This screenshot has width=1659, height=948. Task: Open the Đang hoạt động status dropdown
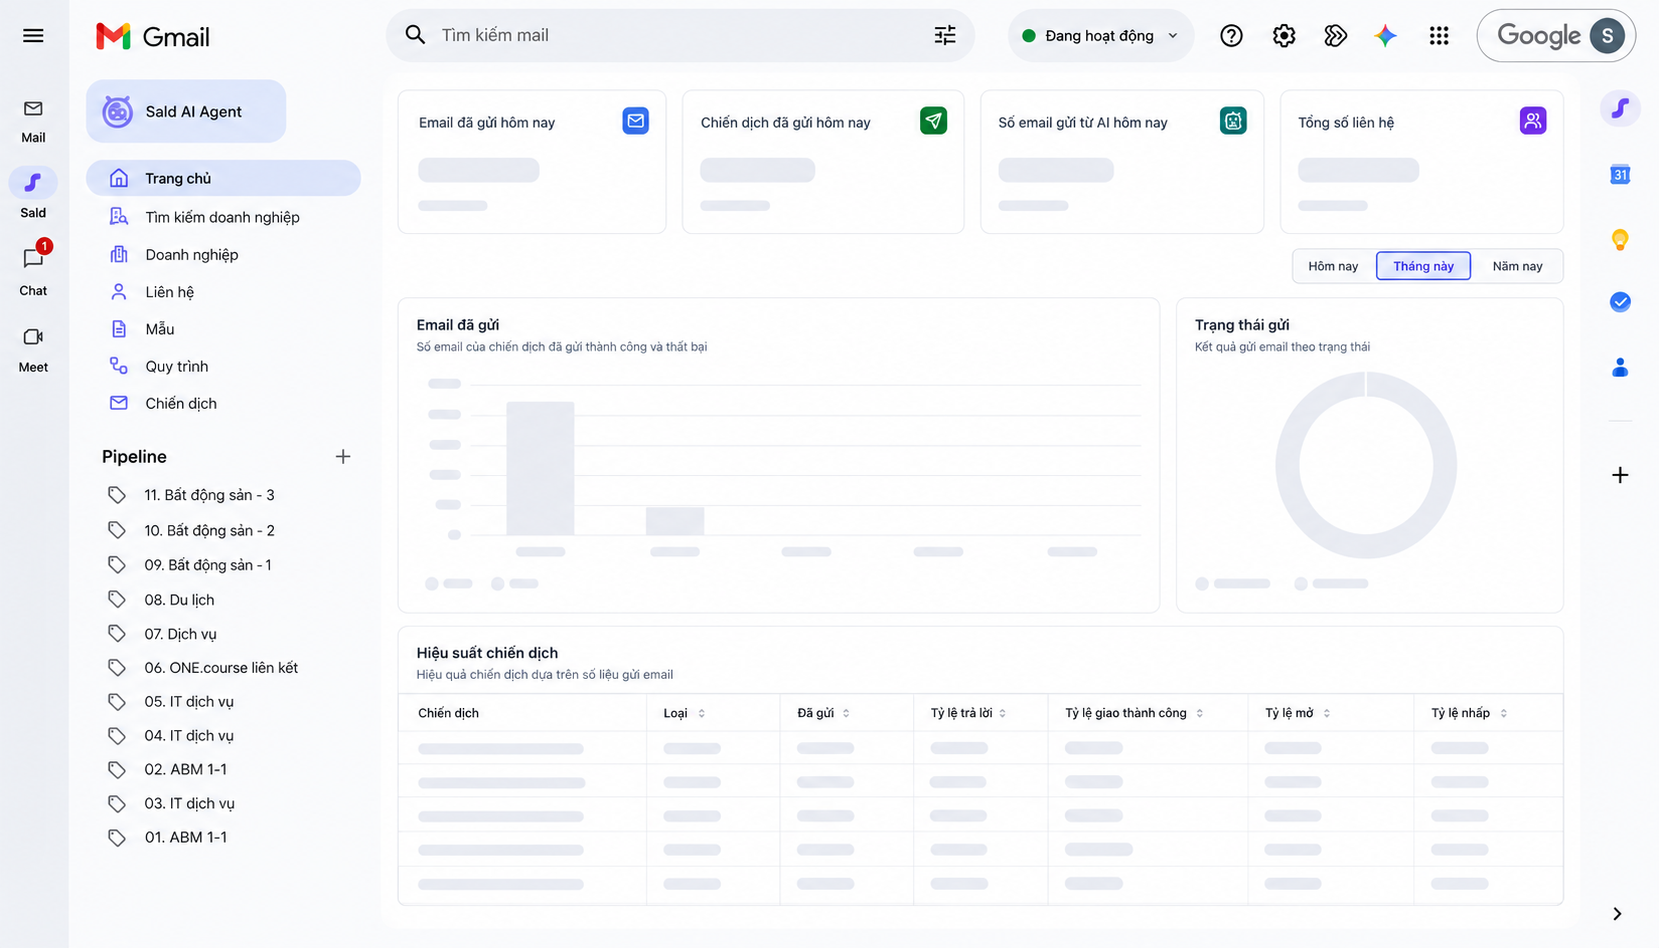[x=1100, y=36]
